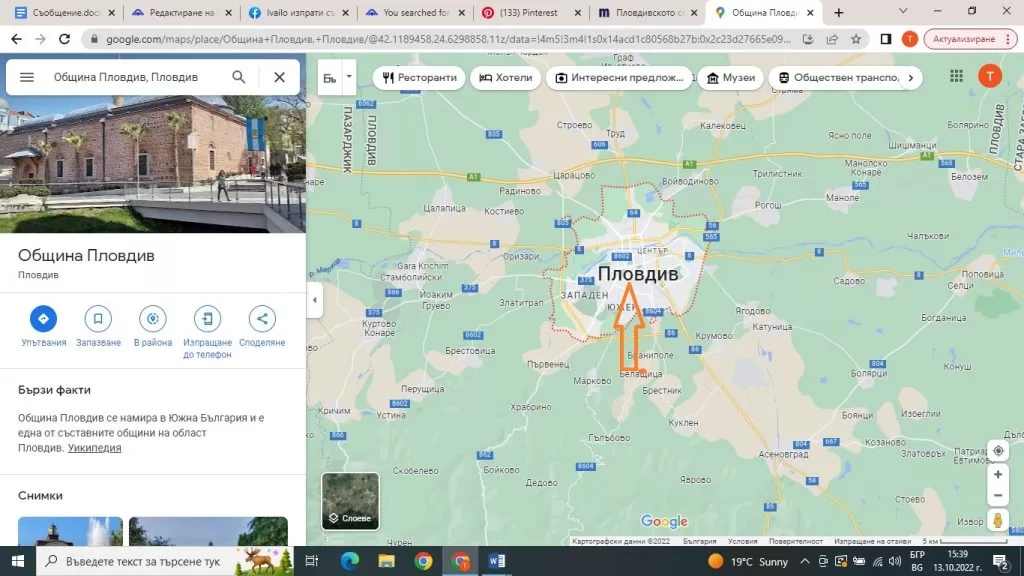Open File Explorer from taskbar
1024x576 pixels.
[386, 561]
